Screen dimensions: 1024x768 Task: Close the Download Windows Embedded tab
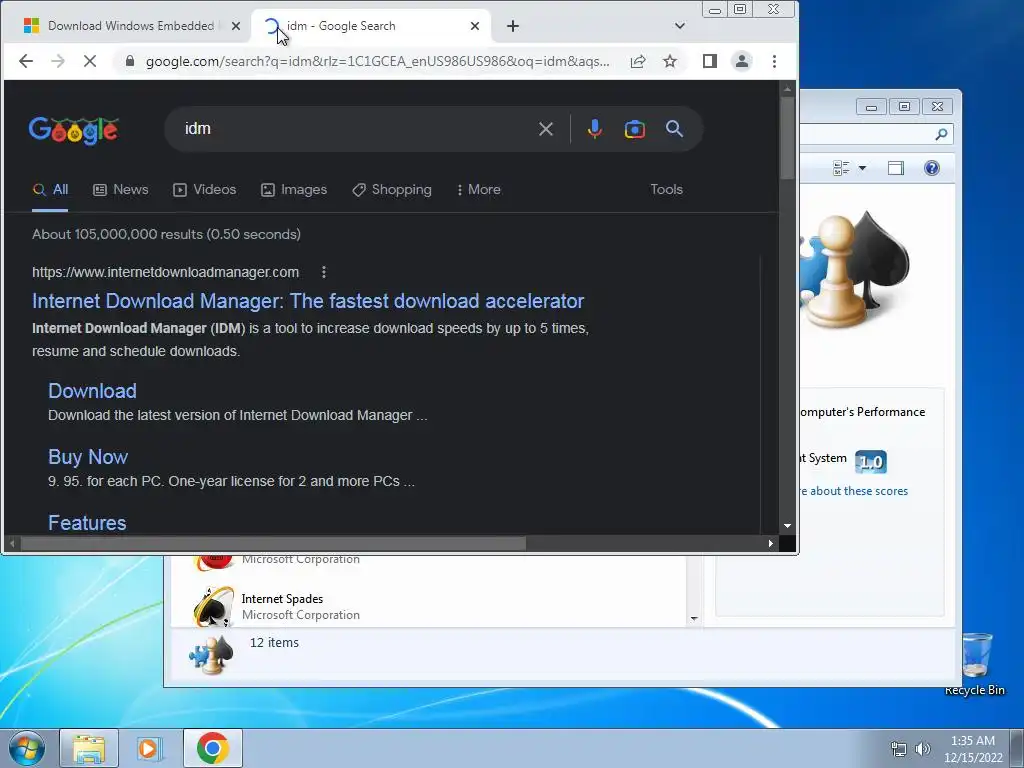(236, 26)
